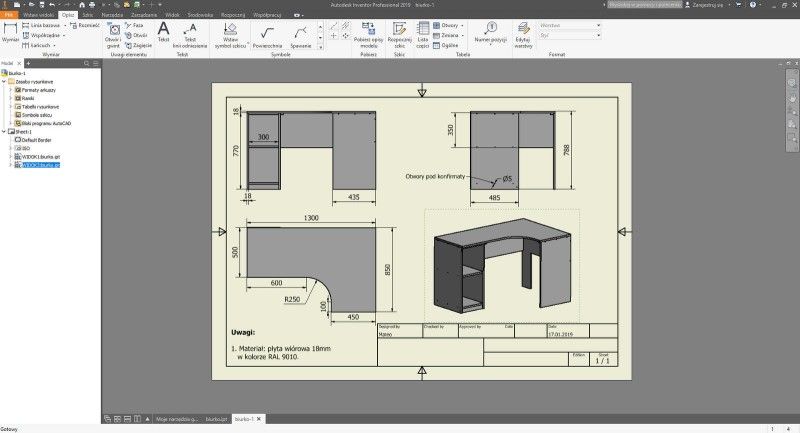Click the print icon in quick access toolbar

pyautogui.click(x=92, y=5)
